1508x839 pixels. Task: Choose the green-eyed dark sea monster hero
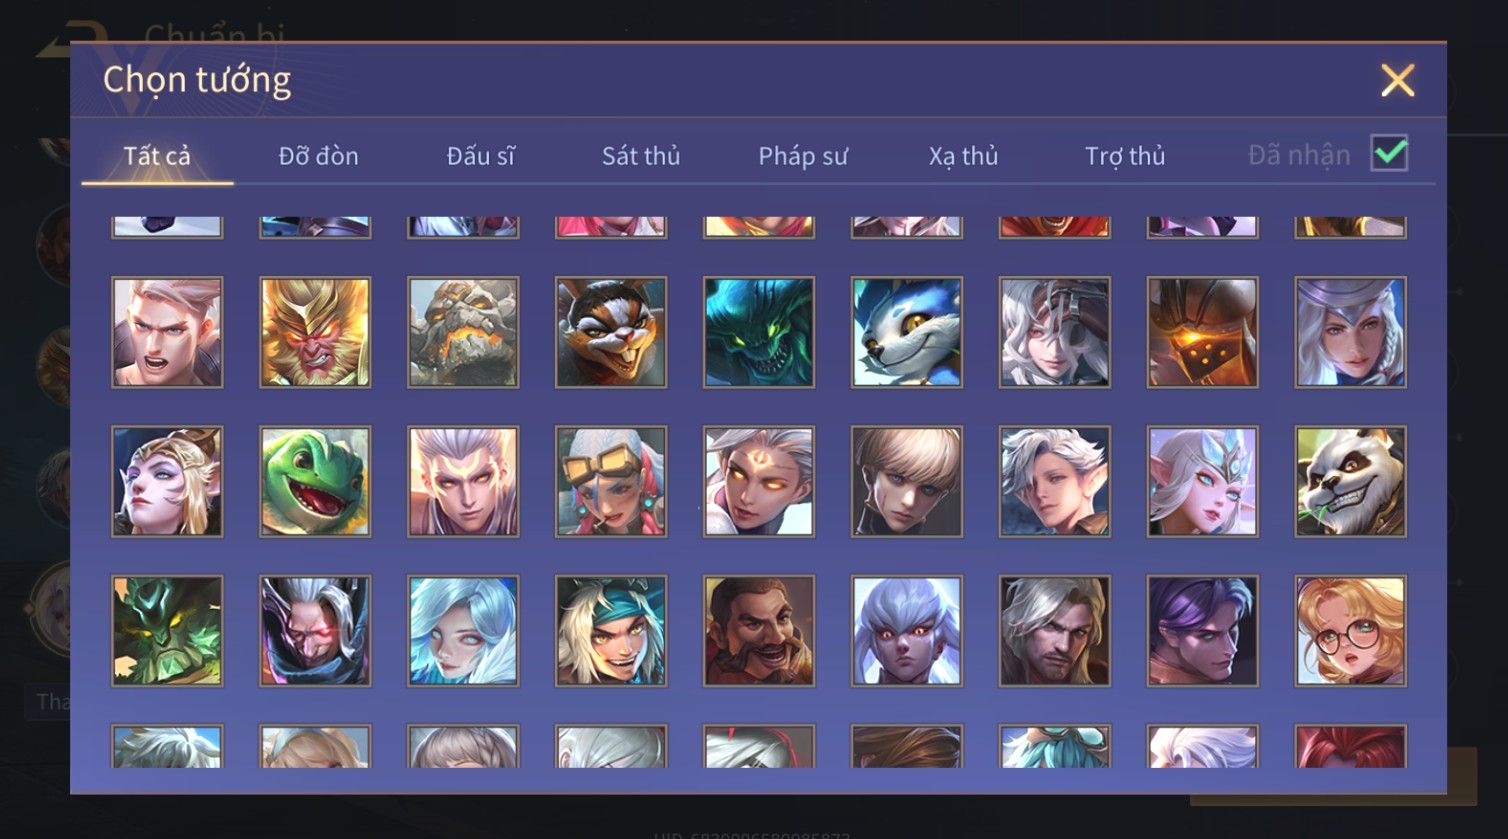[759, 332]
